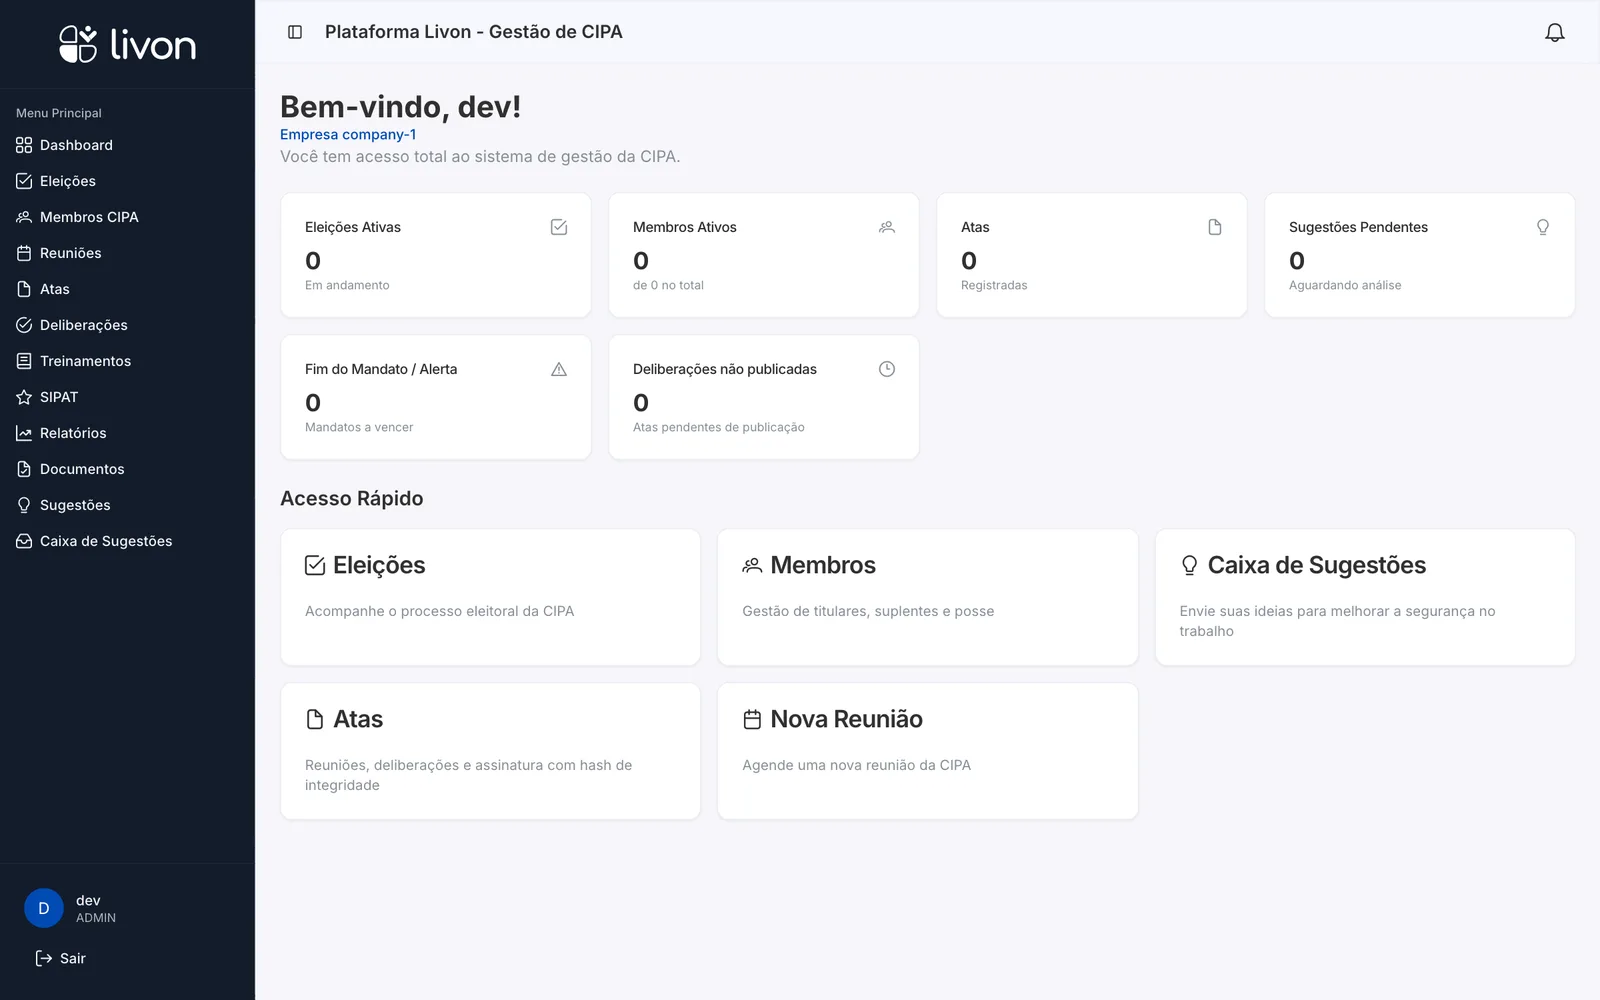The image size is (1600, 1000).
Task: Click 'Menu Principal' label
Action: [59, 113]
